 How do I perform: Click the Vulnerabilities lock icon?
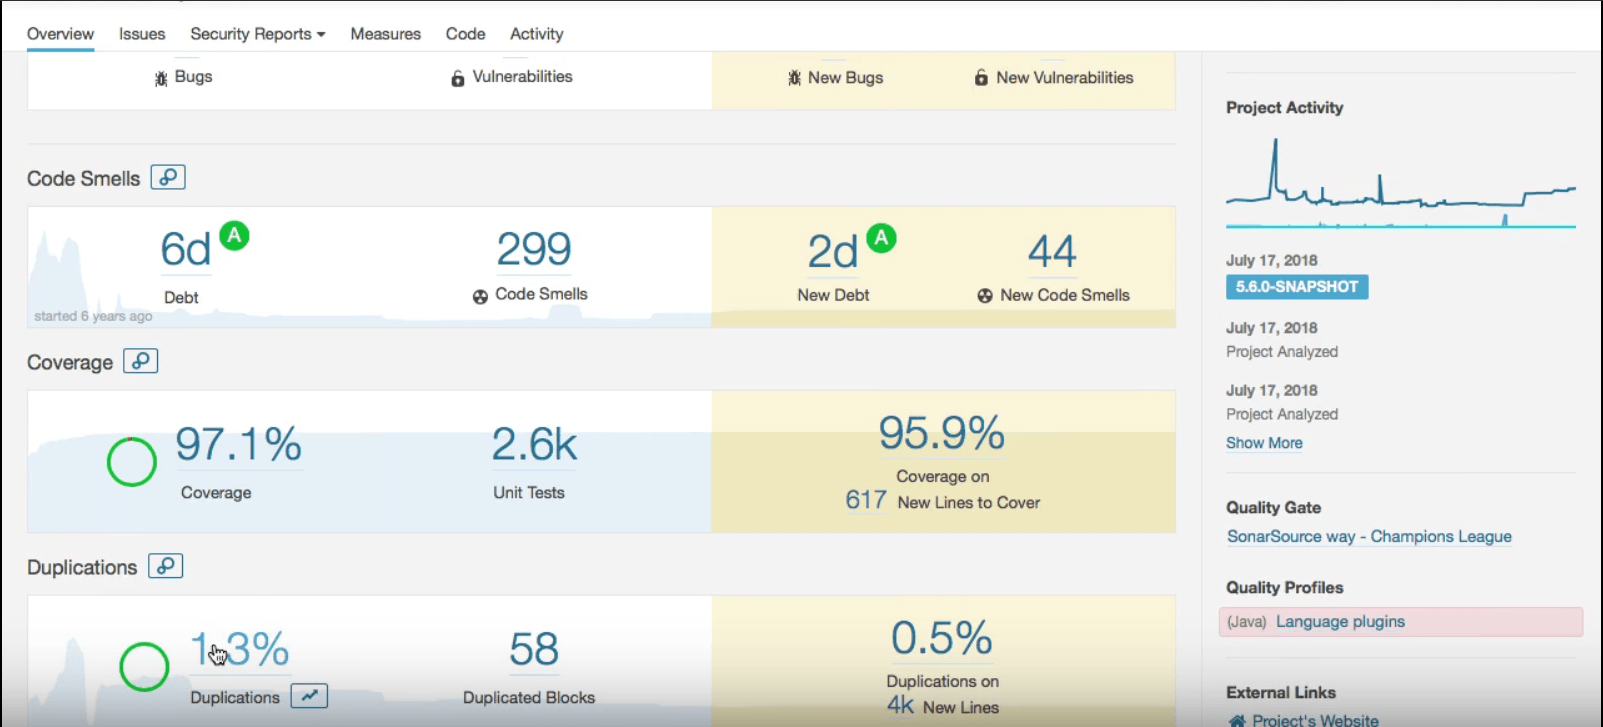(457, 78)
